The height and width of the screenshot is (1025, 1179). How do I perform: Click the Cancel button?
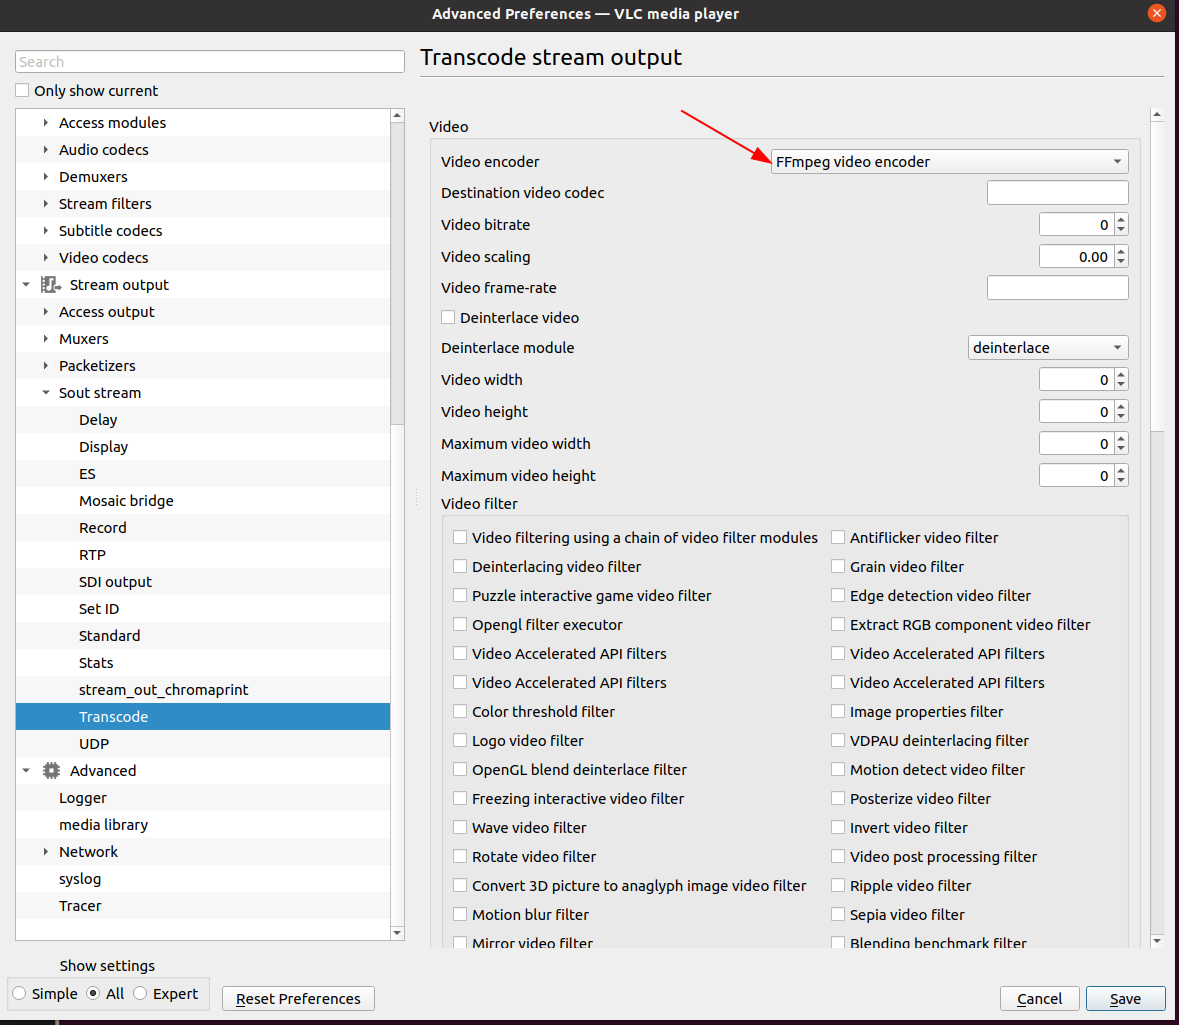(1040, 999)
